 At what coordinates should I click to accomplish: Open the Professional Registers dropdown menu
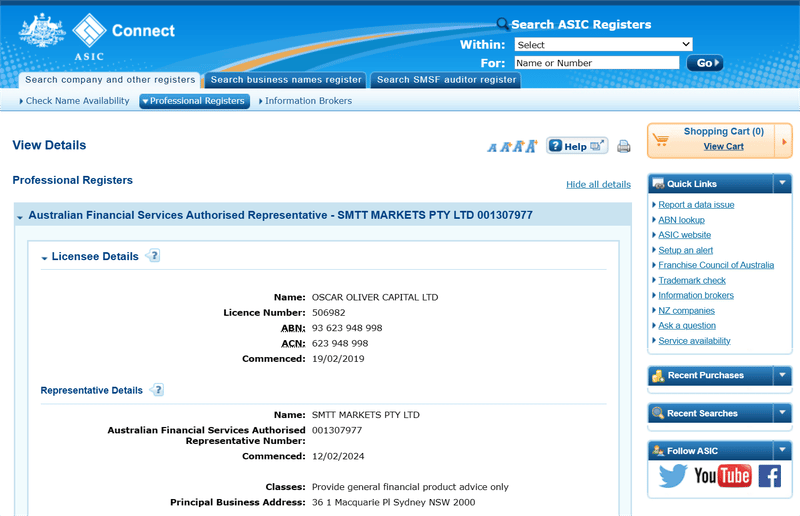pos(194,101)
